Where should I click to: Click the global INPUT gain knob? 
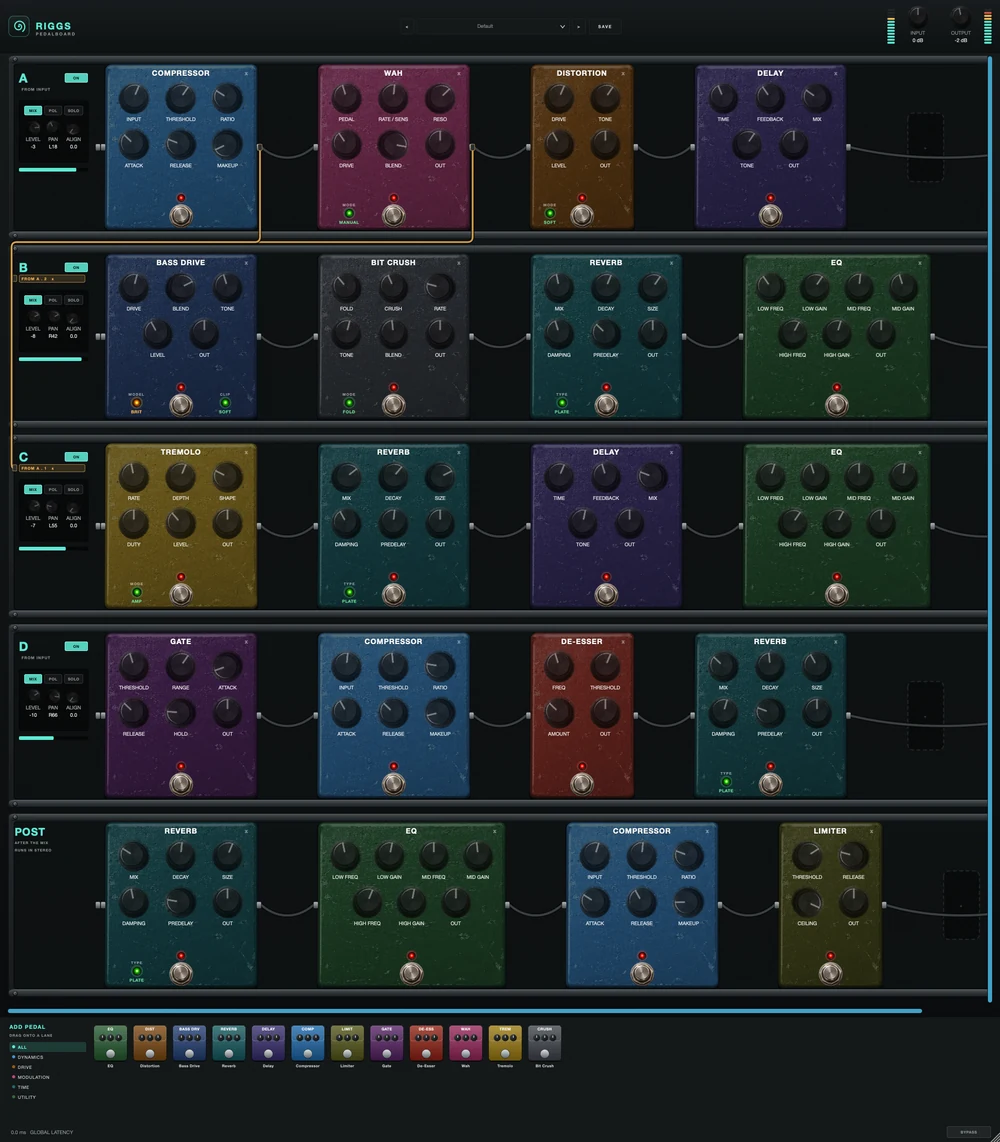[918, 16]
